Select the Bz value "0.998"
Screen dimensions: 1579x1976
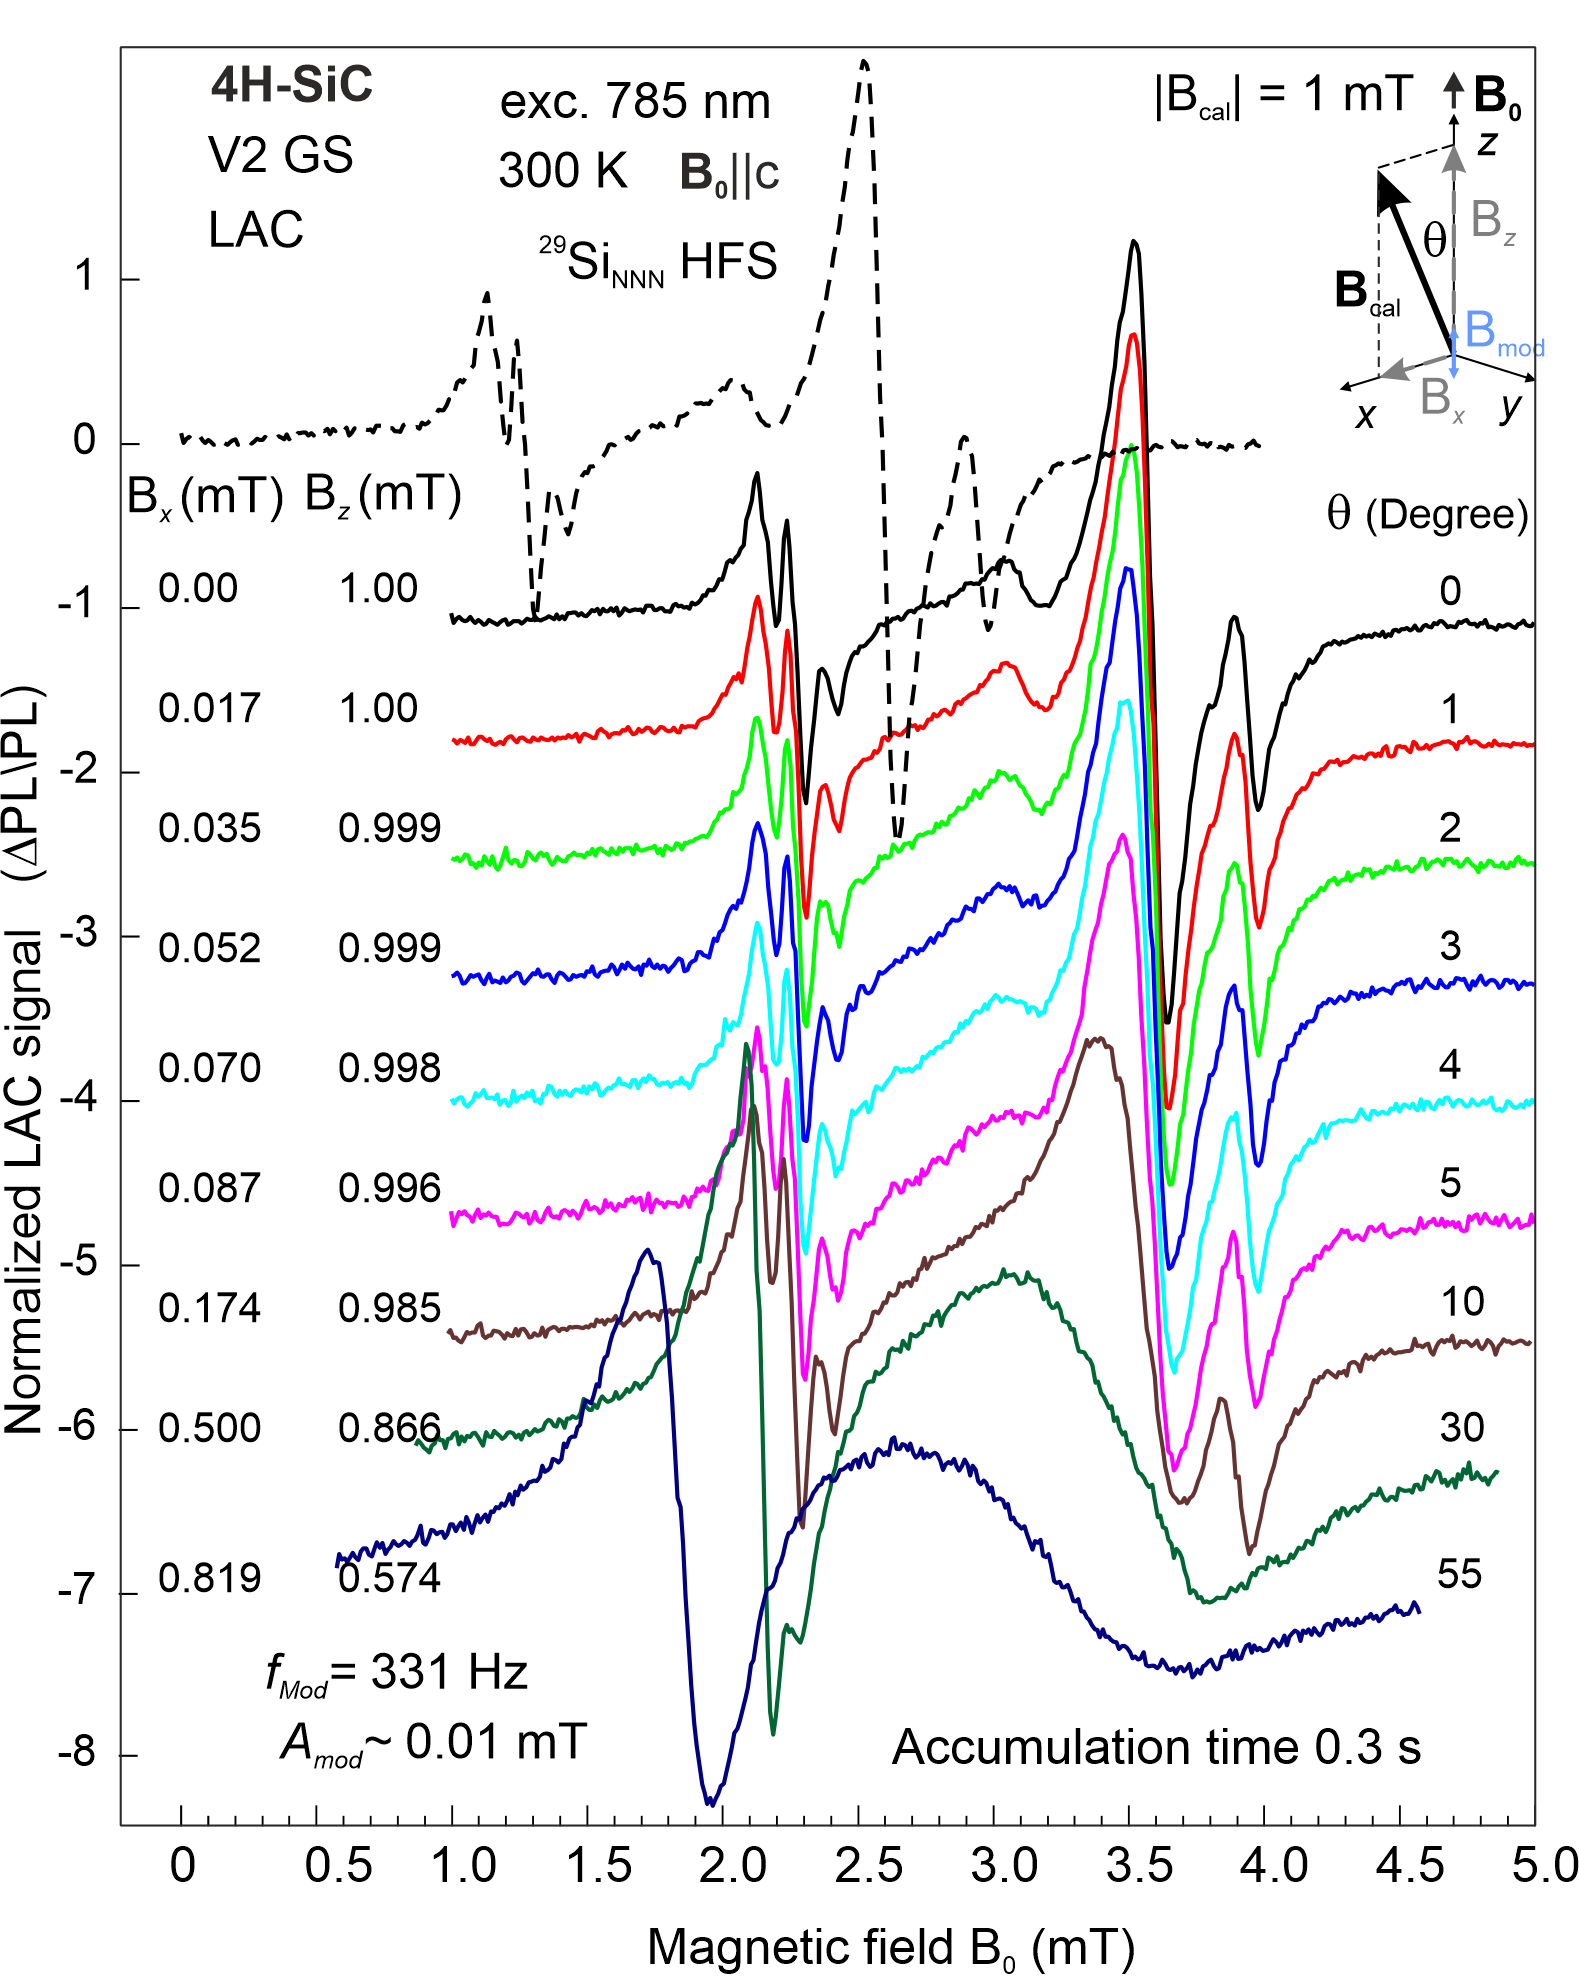(x=389, y=1069)
